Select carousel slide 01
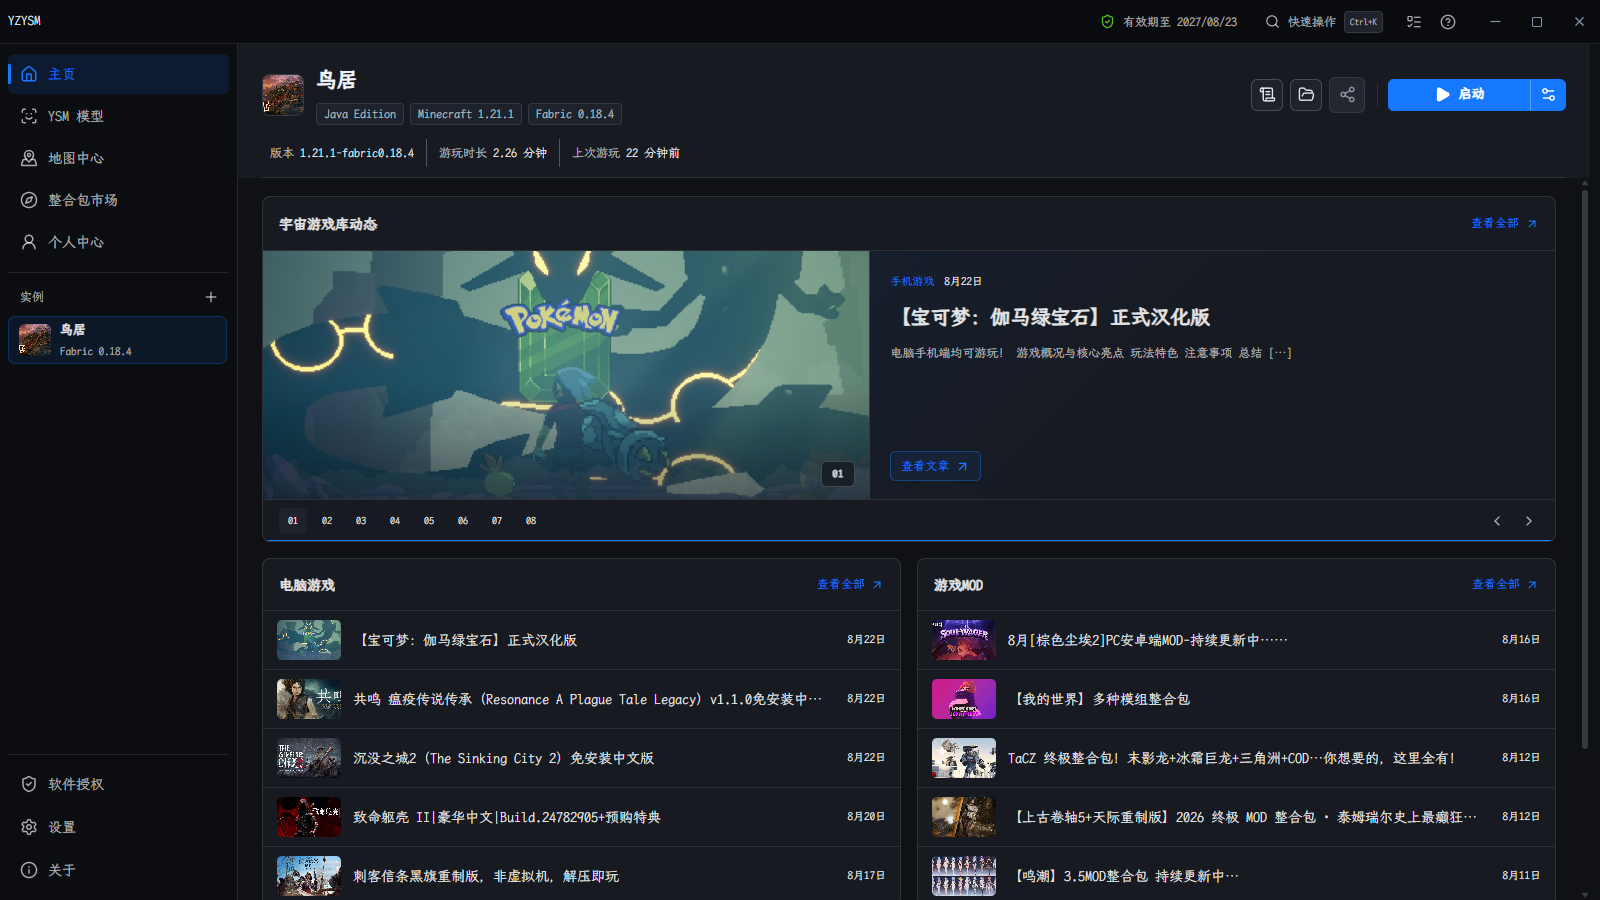The height and width of the screenshot is (900, 1600). pos(293,521)
